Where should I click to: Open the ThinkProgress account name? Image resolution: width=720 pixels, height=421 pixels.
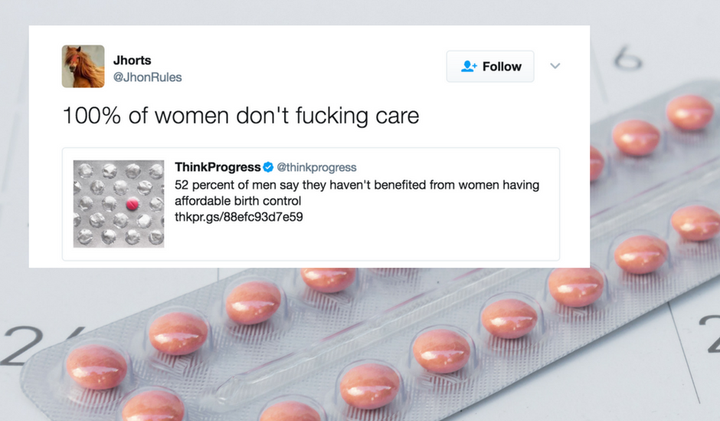(218, 167)
